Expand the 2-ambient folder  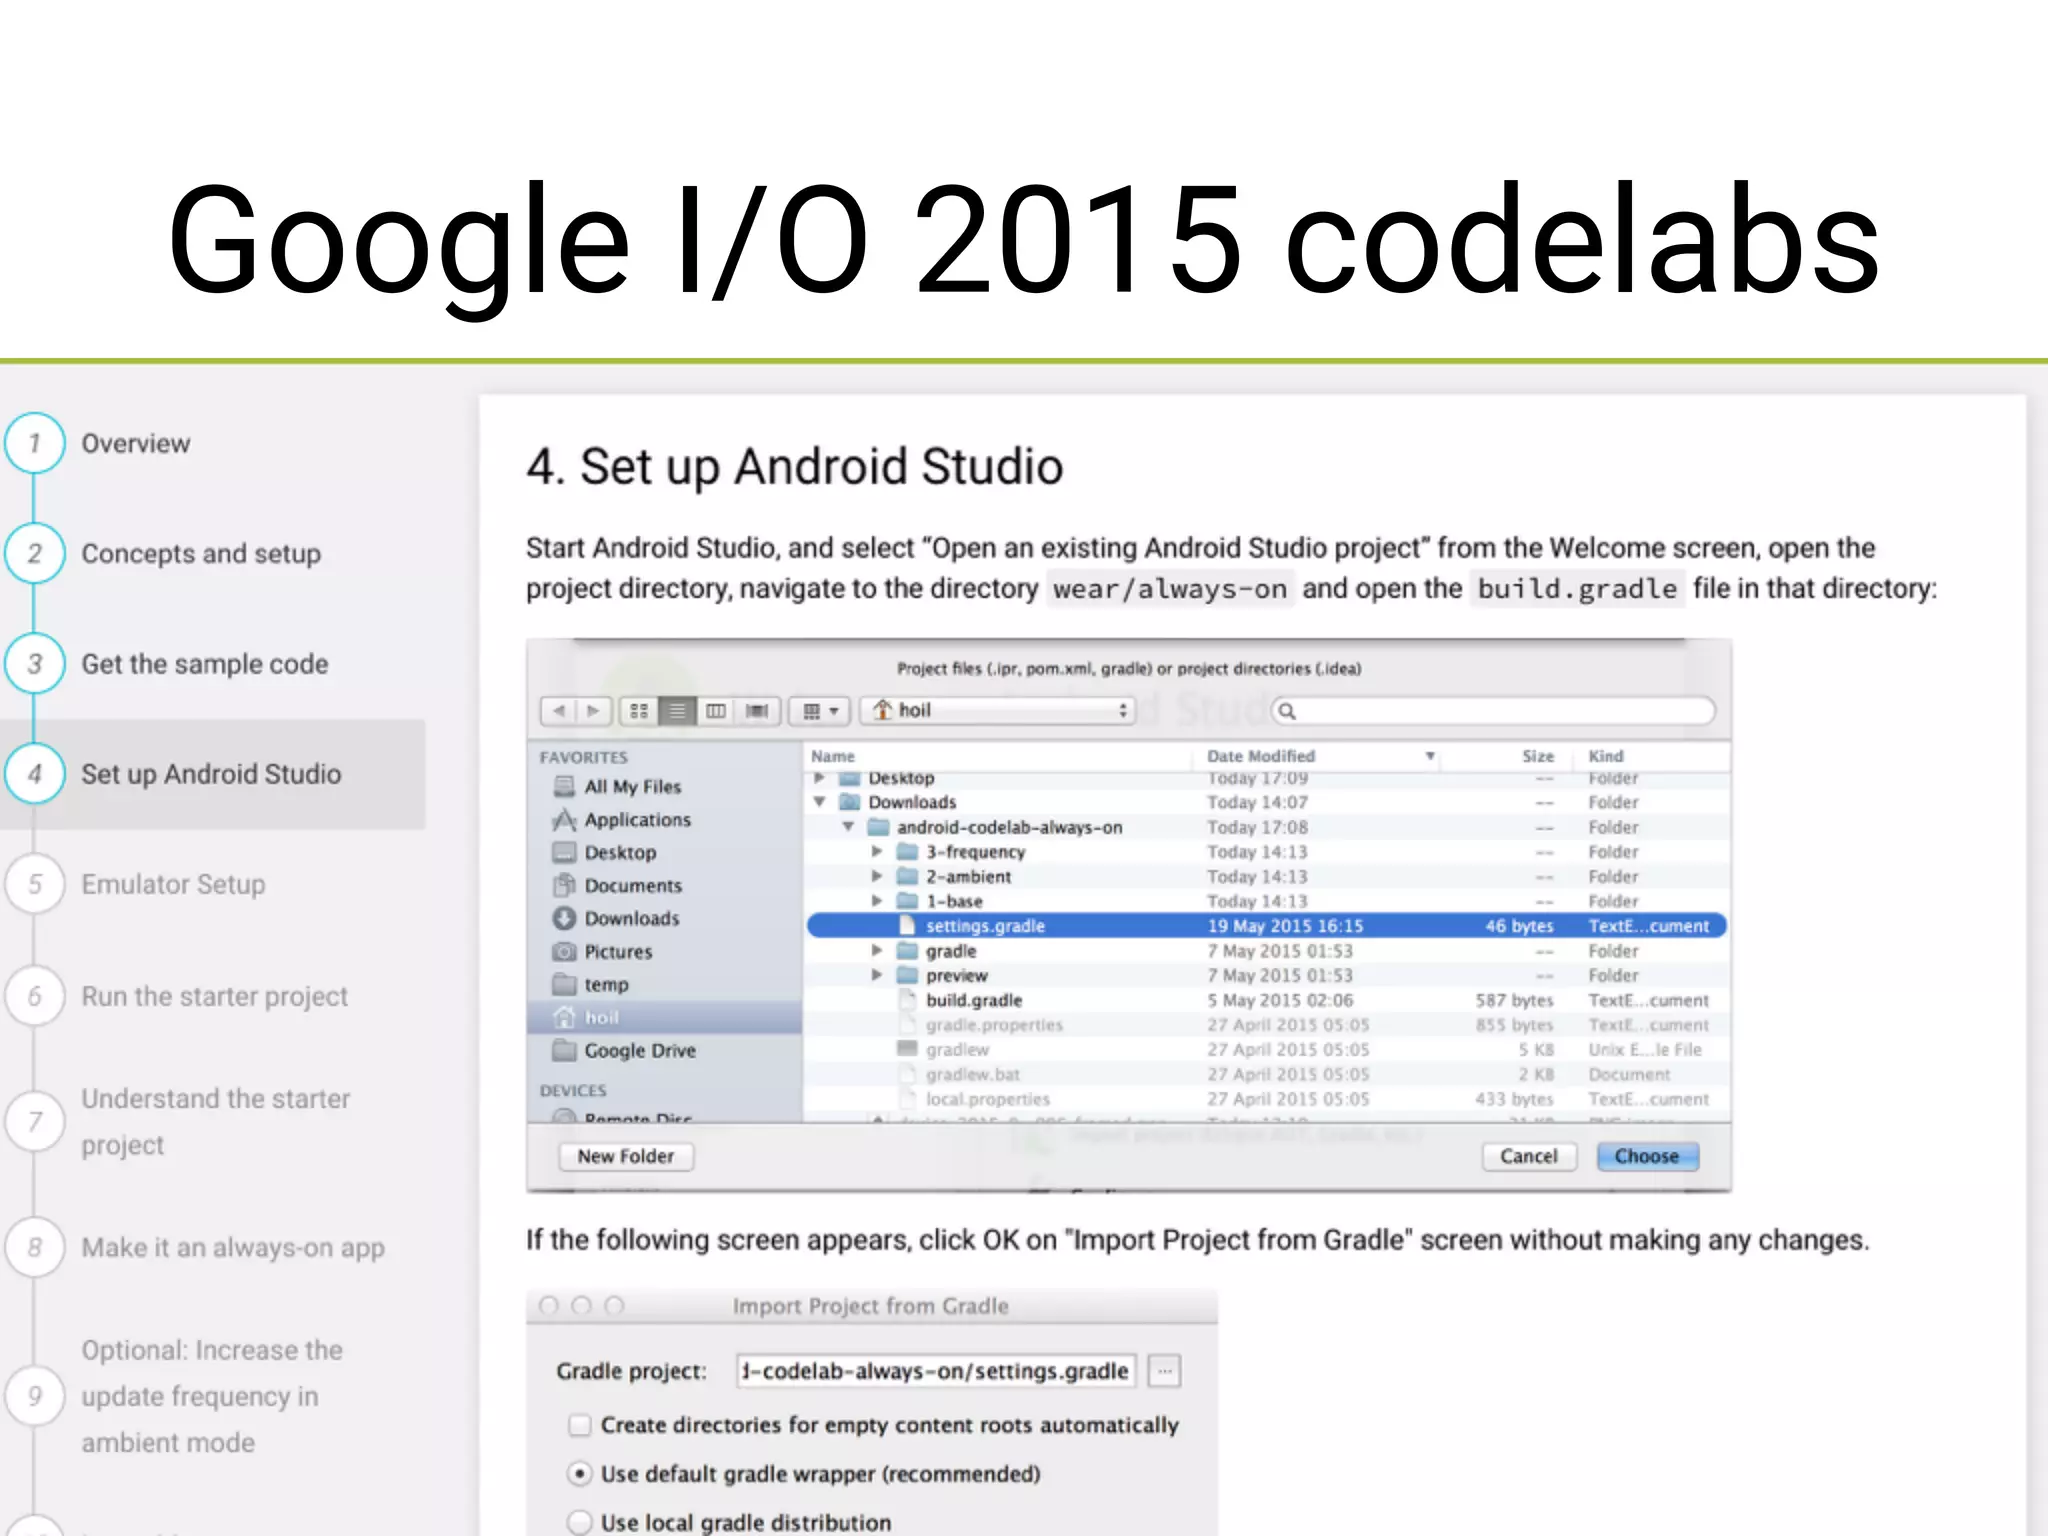pos(877,876)
